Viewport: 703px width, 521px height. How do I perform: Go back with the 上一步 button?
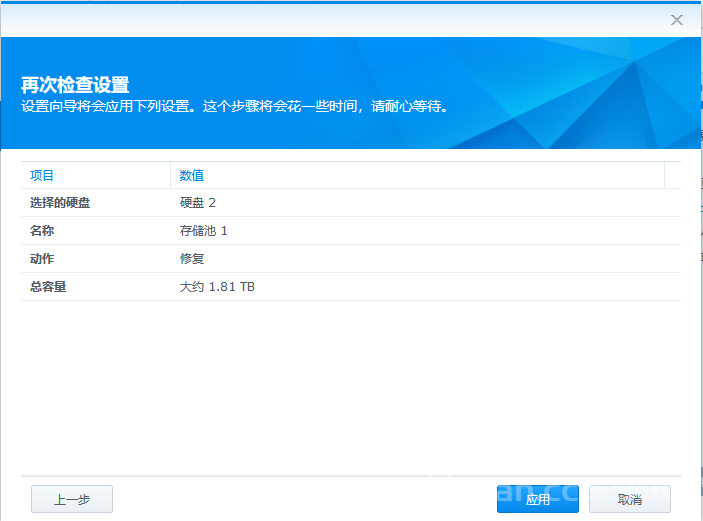[x=72, y=499]
